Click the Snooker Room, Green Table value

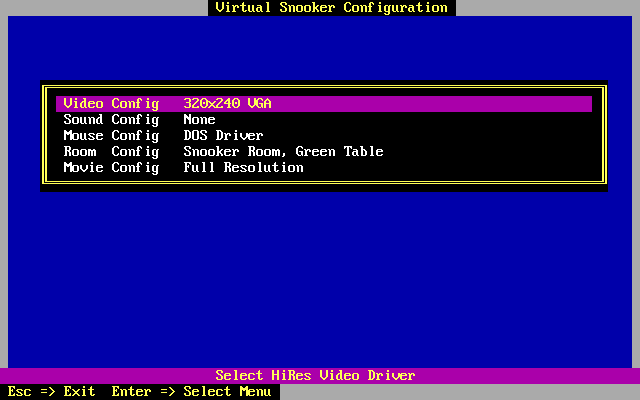283,152
